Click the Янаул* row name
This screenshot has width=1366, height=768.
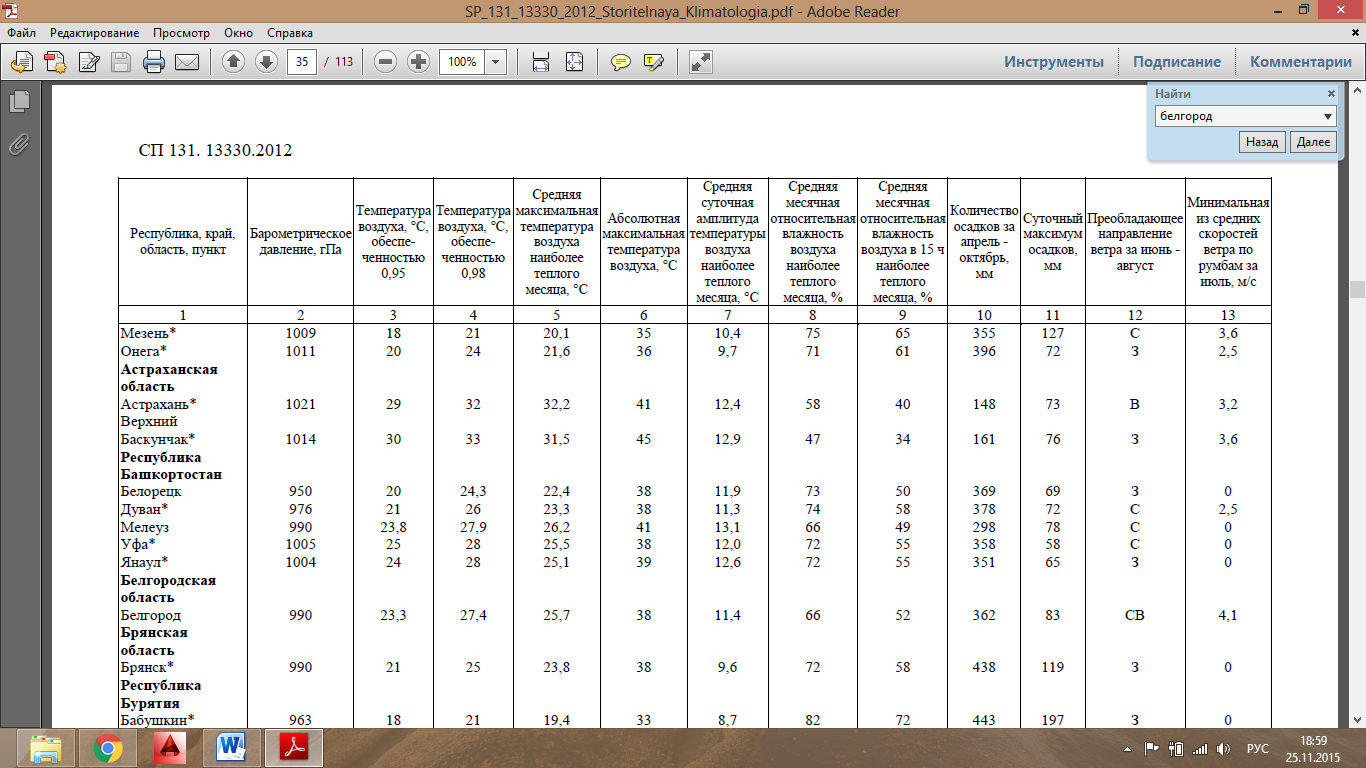point(147,562)
